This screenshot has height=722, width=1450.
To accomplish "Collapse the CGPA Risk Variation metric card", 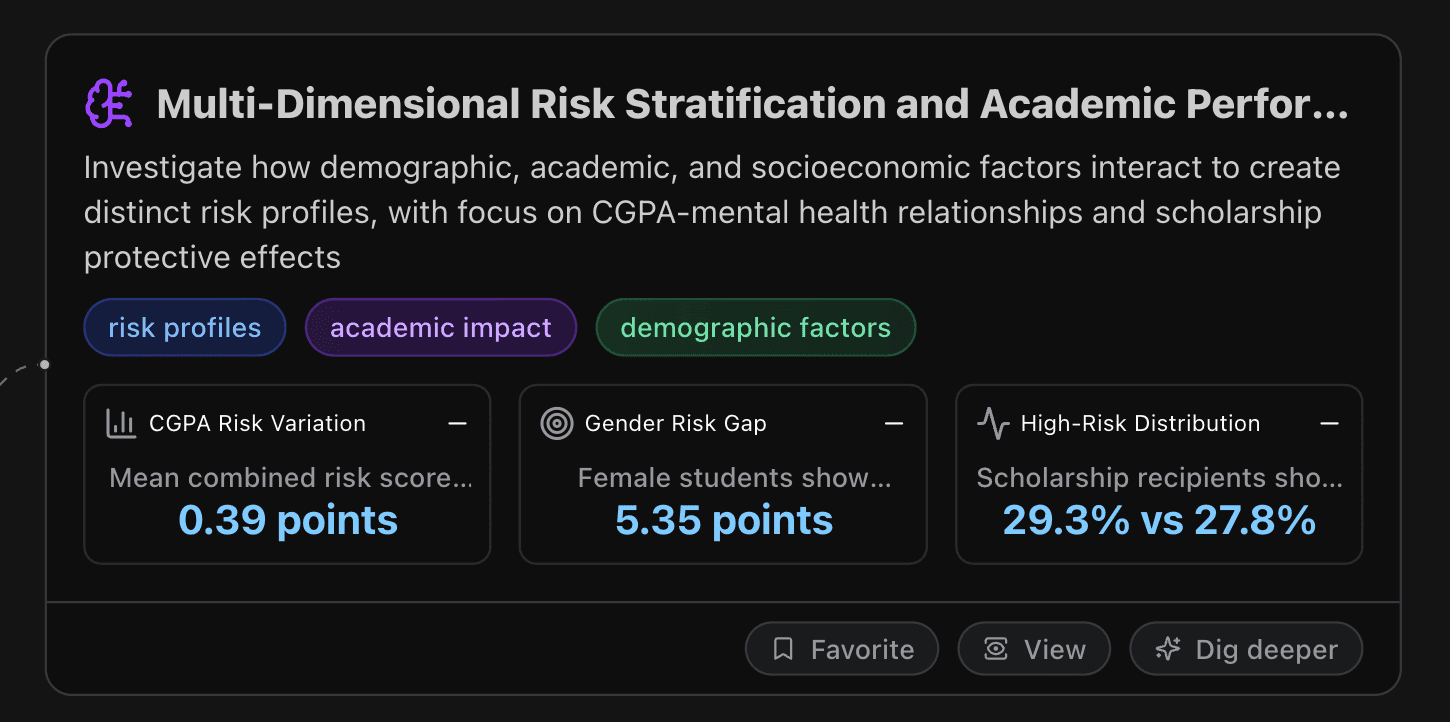I will 458,423.
